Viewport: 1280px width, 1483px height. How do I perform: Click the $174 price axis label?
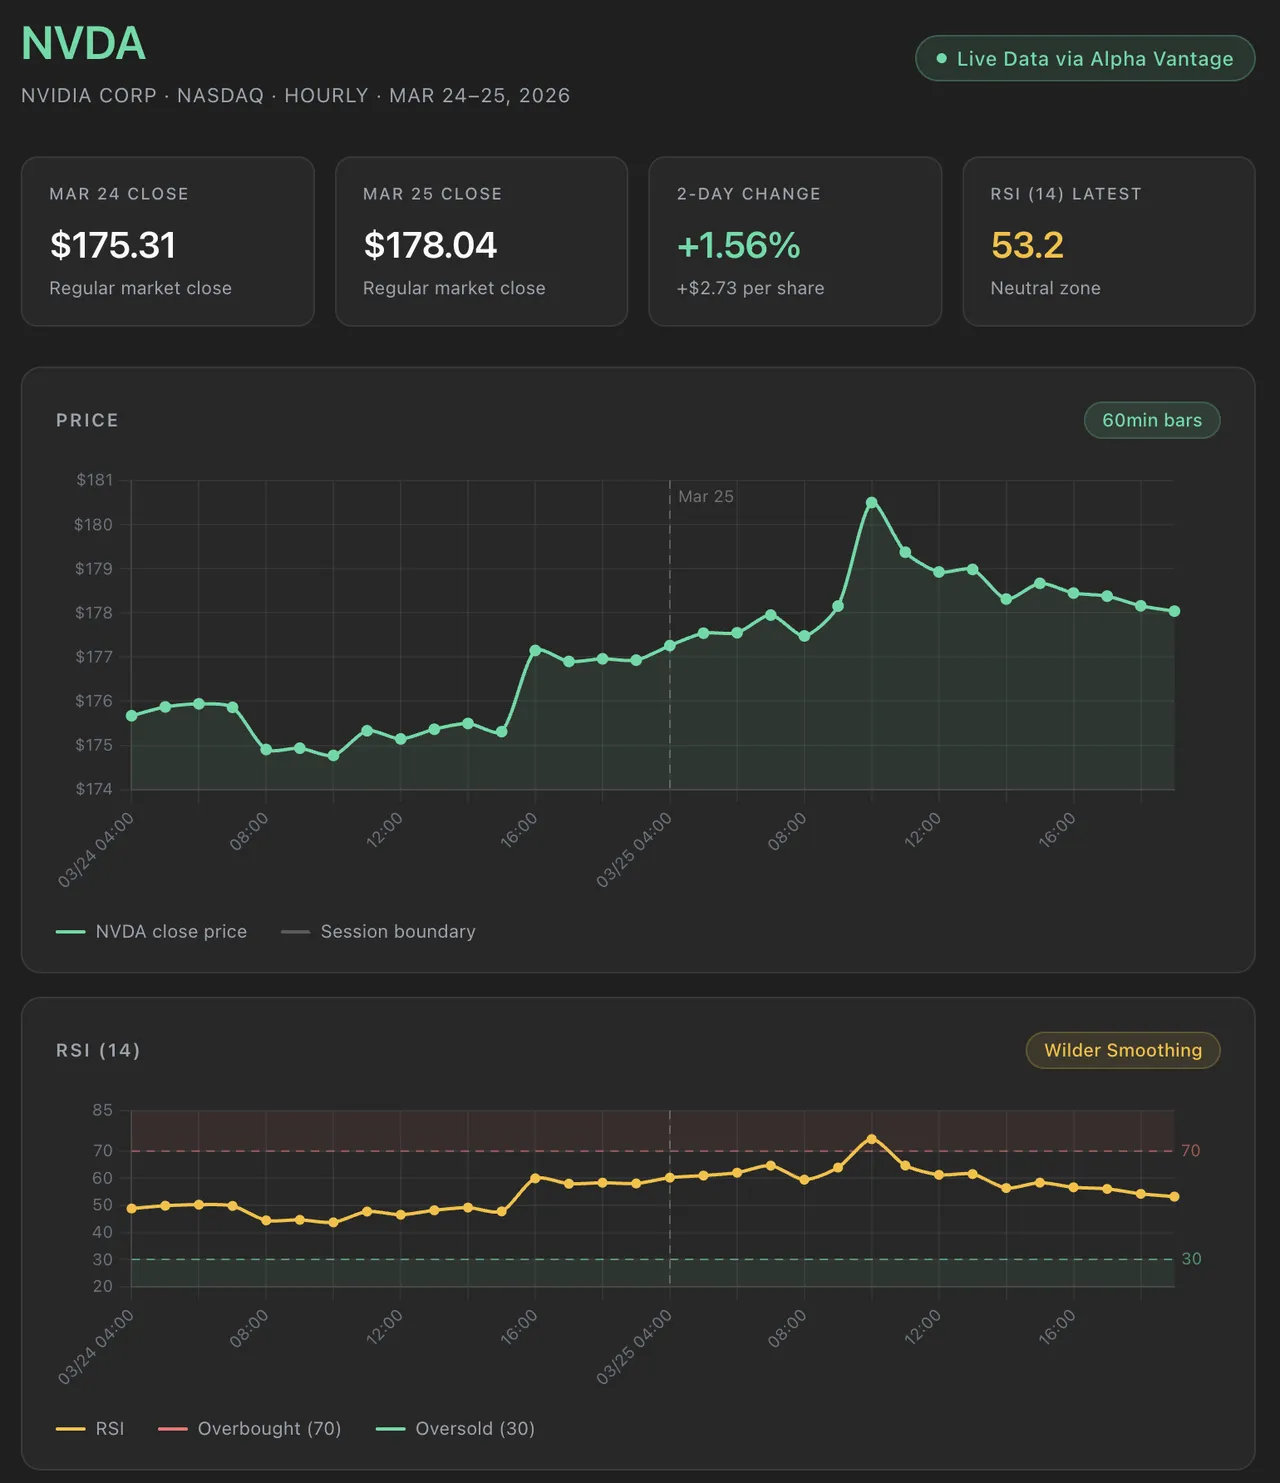[94, 789]
